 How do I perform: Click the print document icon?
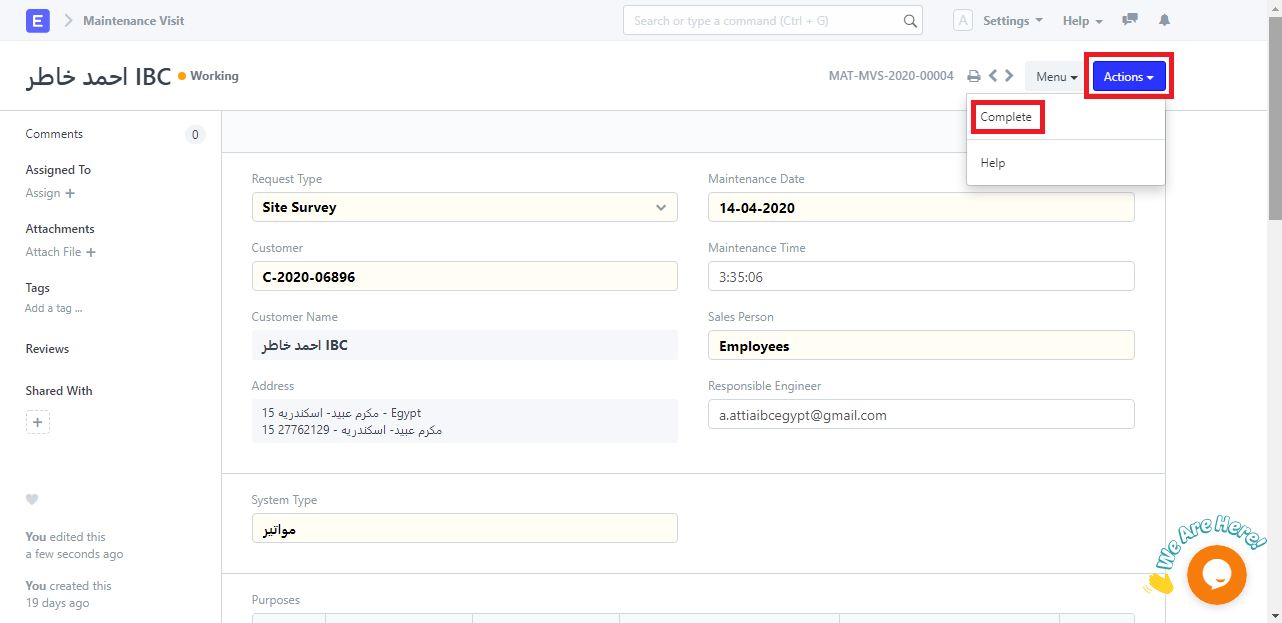[x=974, y=76]
